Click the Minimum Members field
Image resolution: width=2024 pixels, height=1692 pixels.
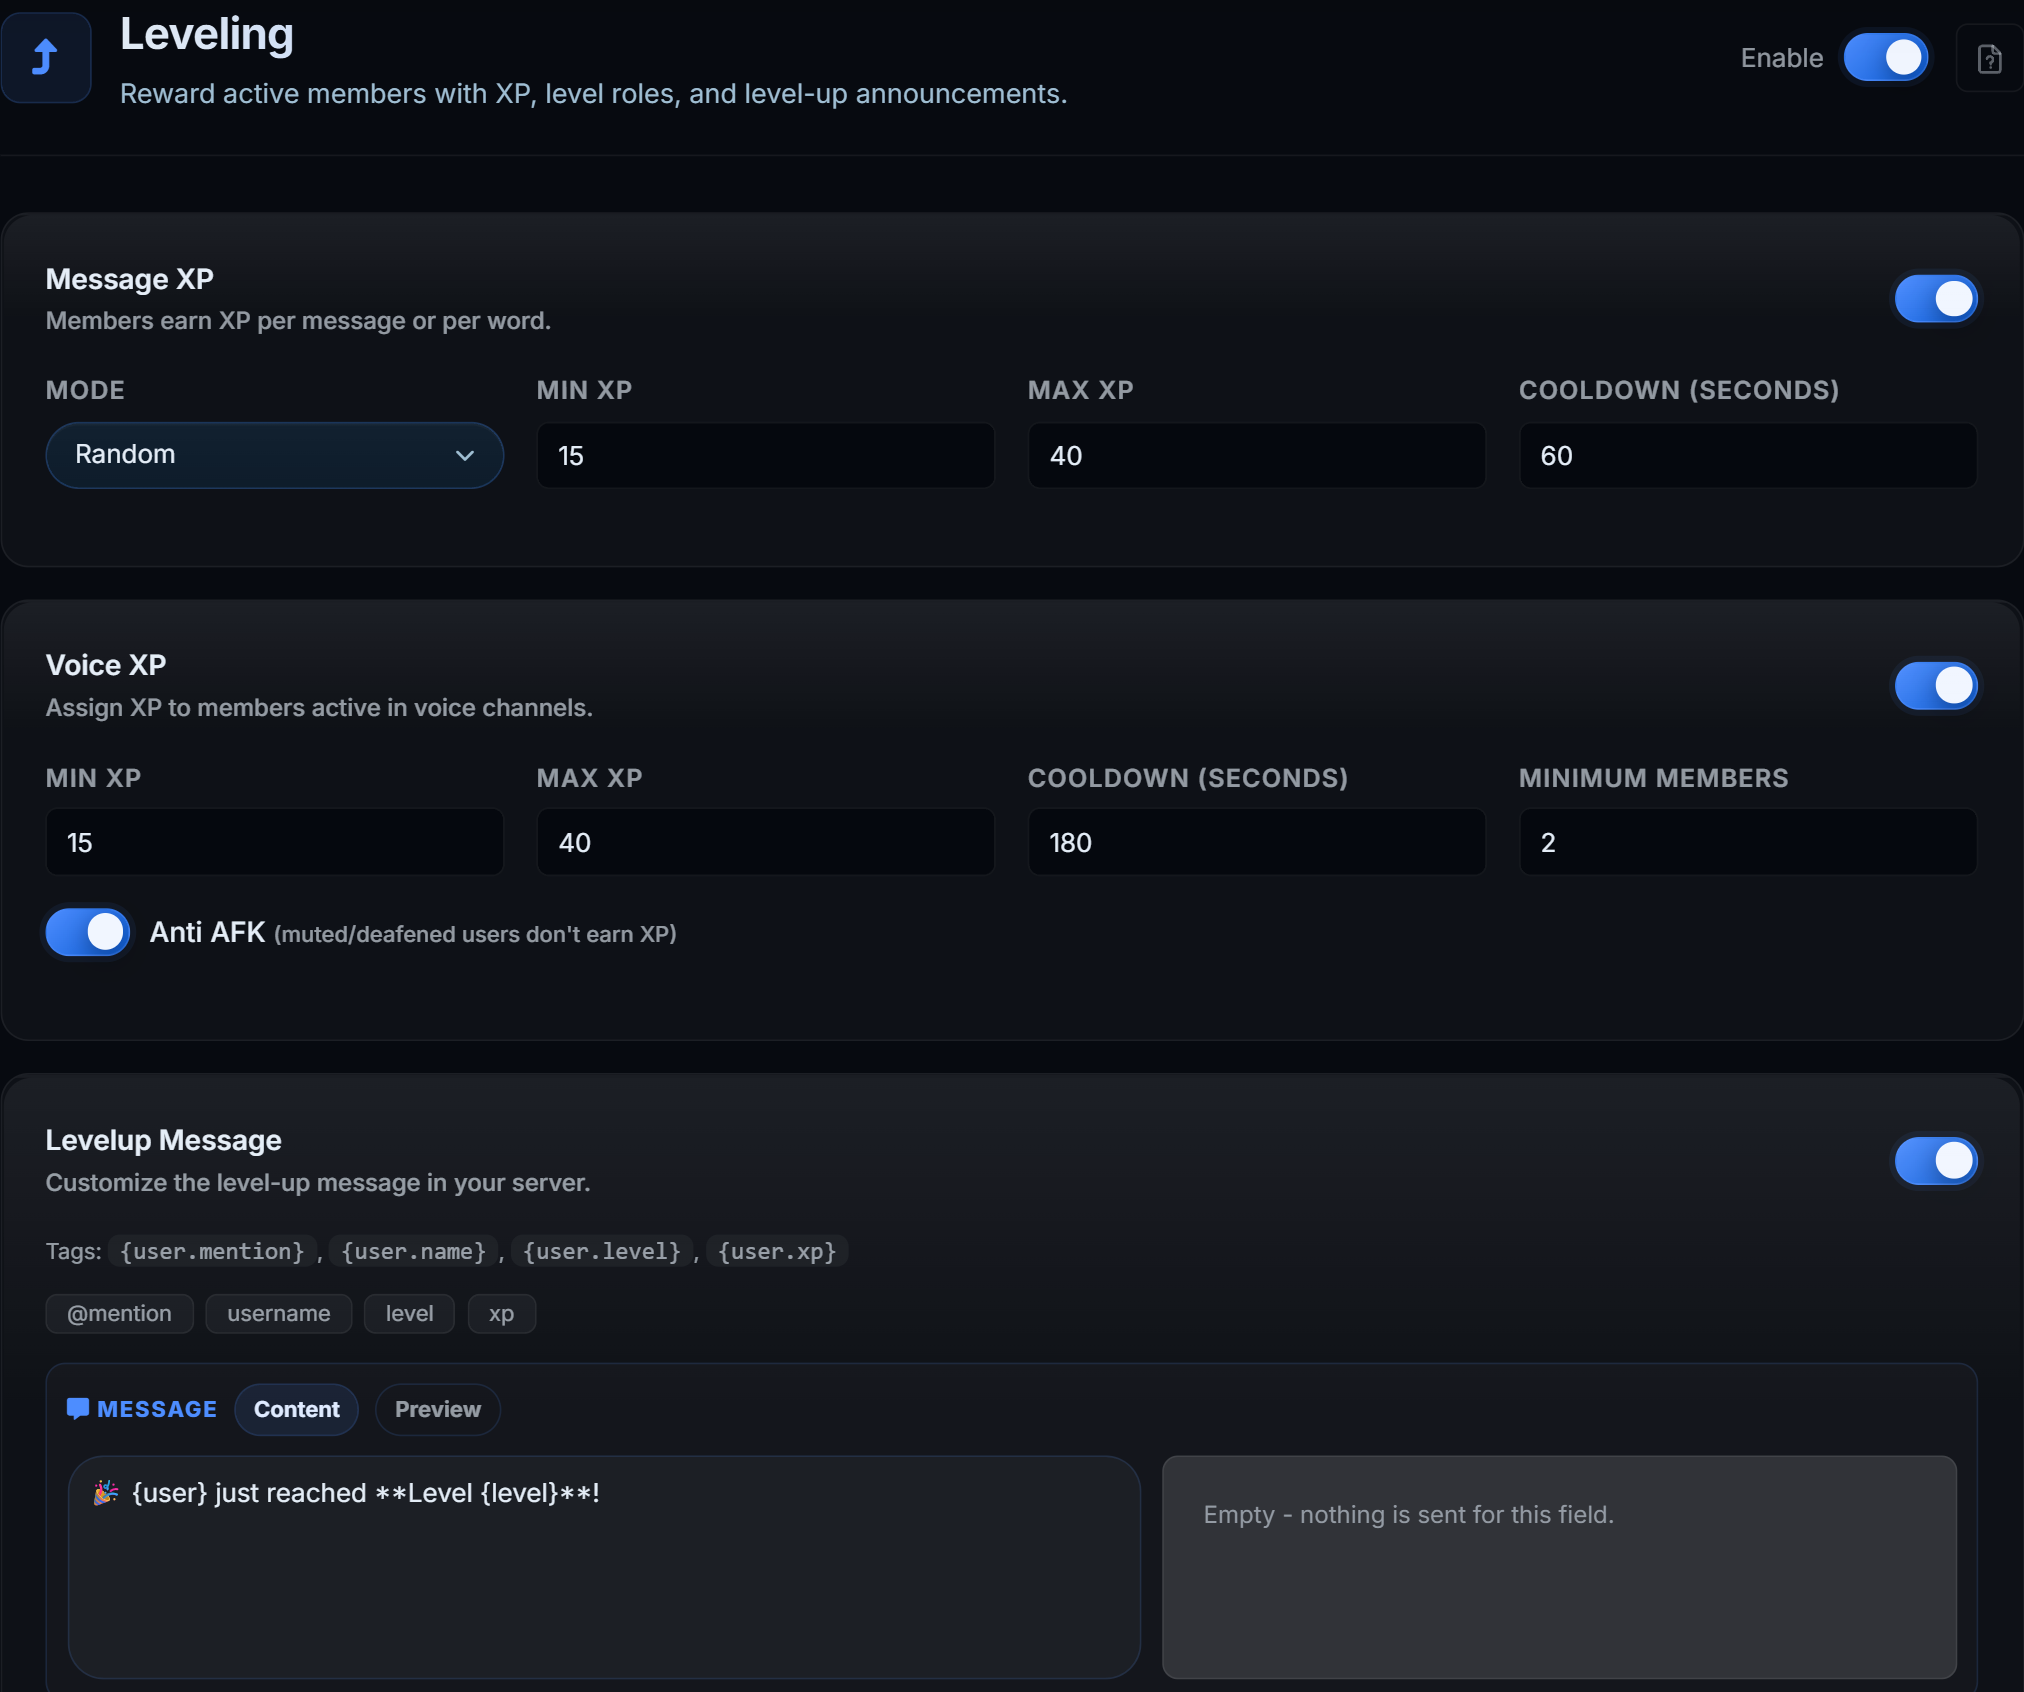pyautogui.click(x=1748, y=843)
